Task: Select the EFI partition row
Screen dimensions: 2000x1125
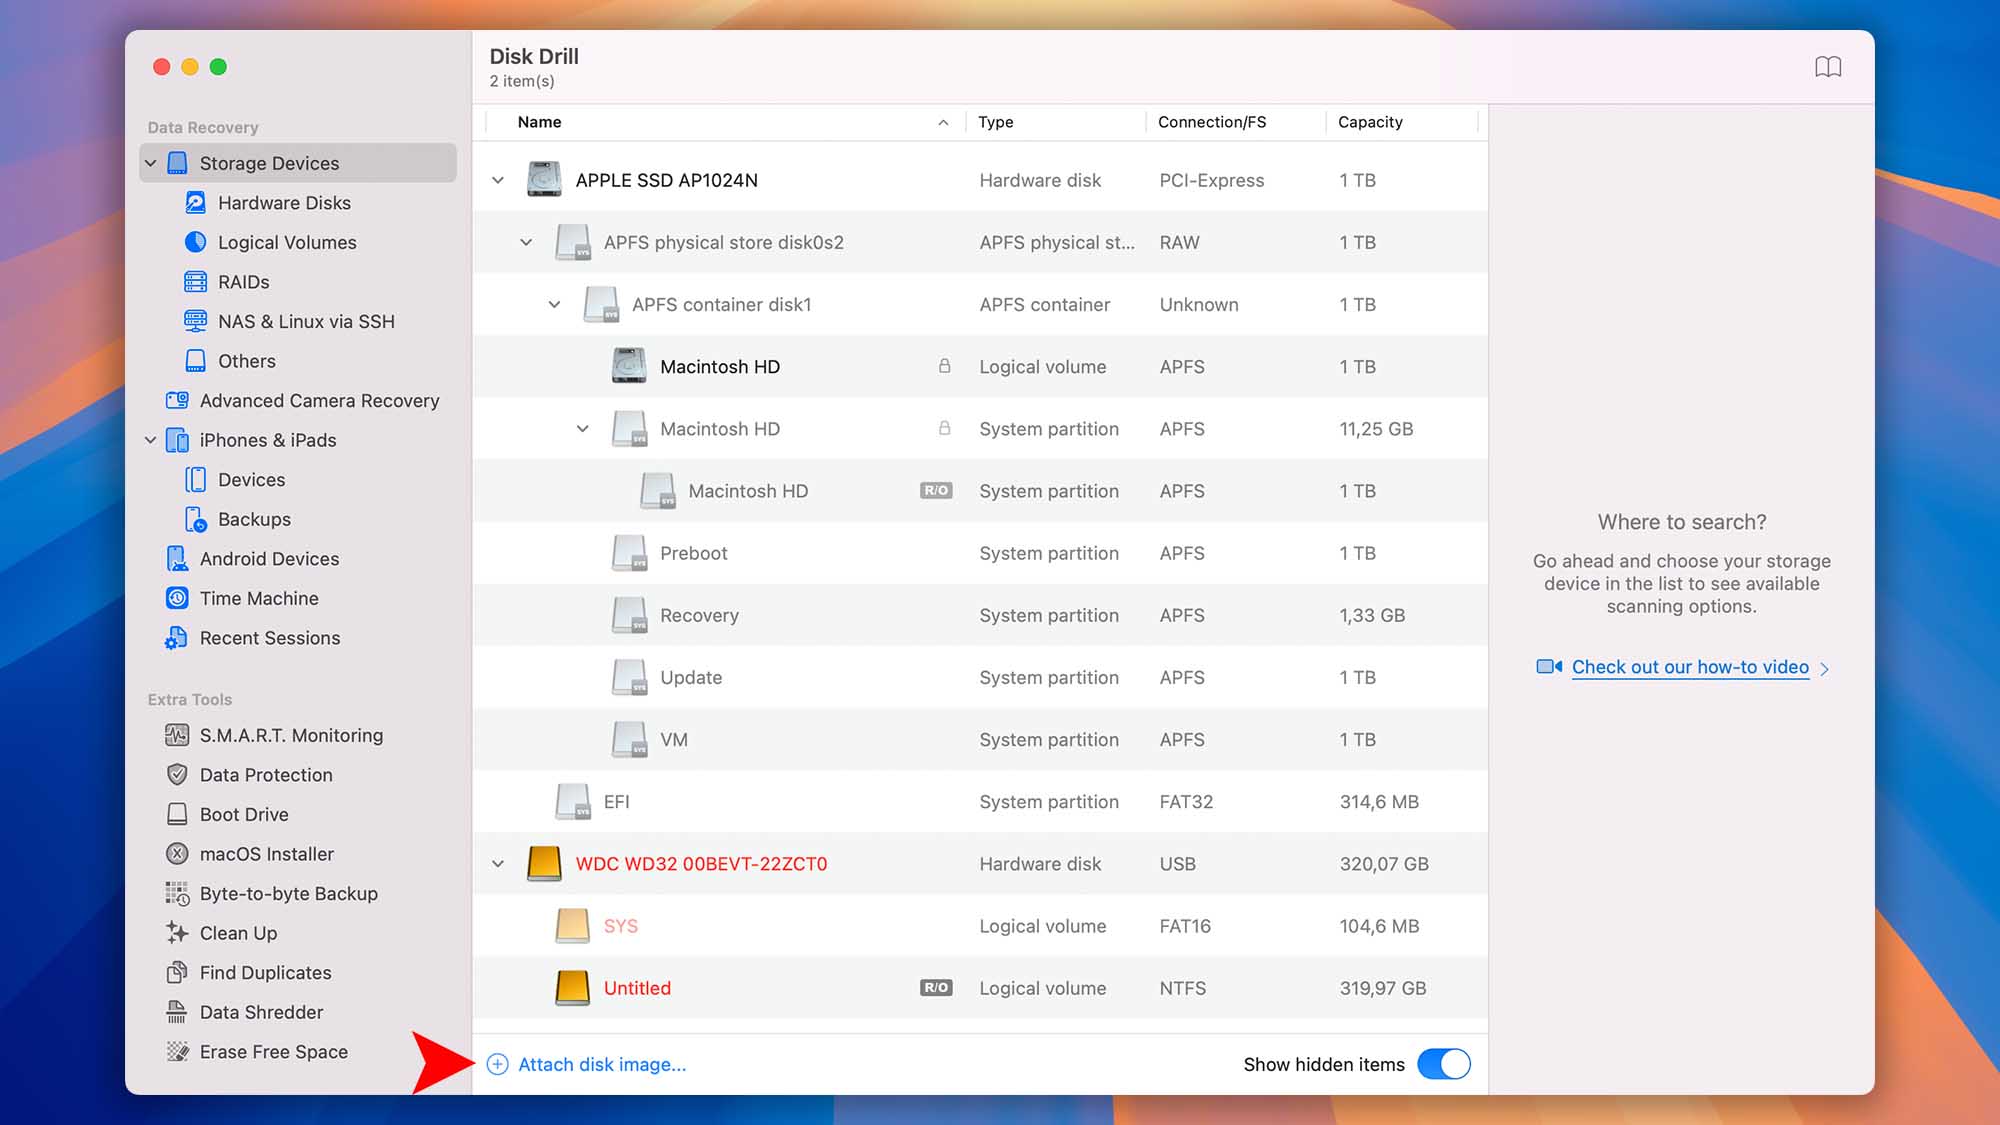Action: click(980, 801)
